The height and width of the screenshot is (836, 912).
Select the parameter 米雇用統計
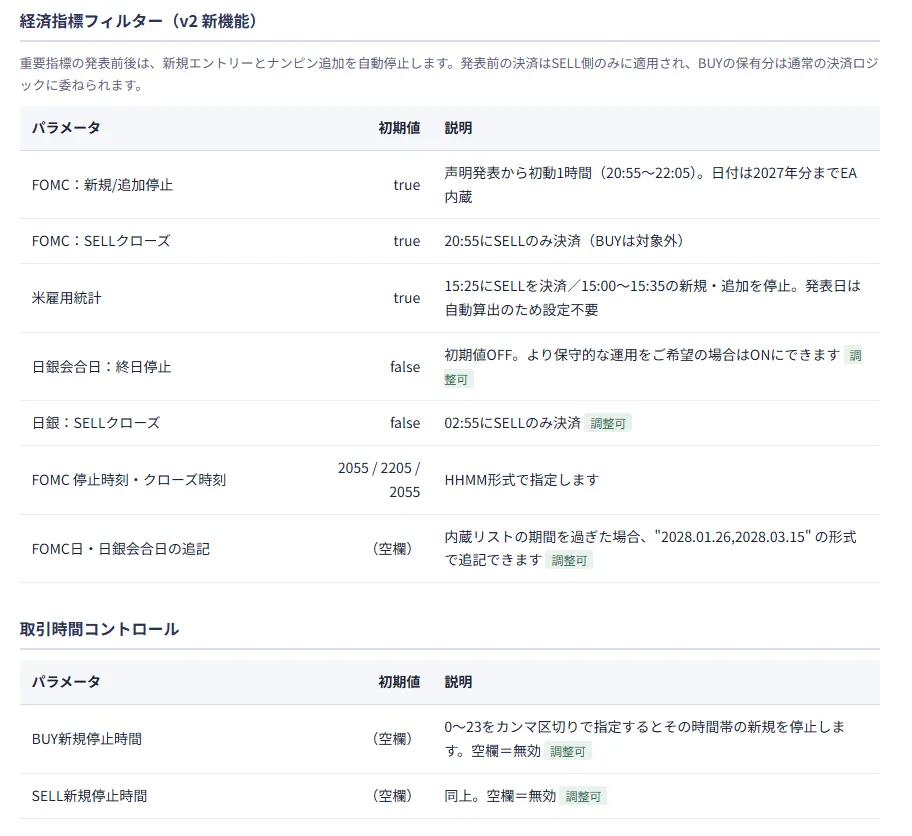tap(66, 298)
